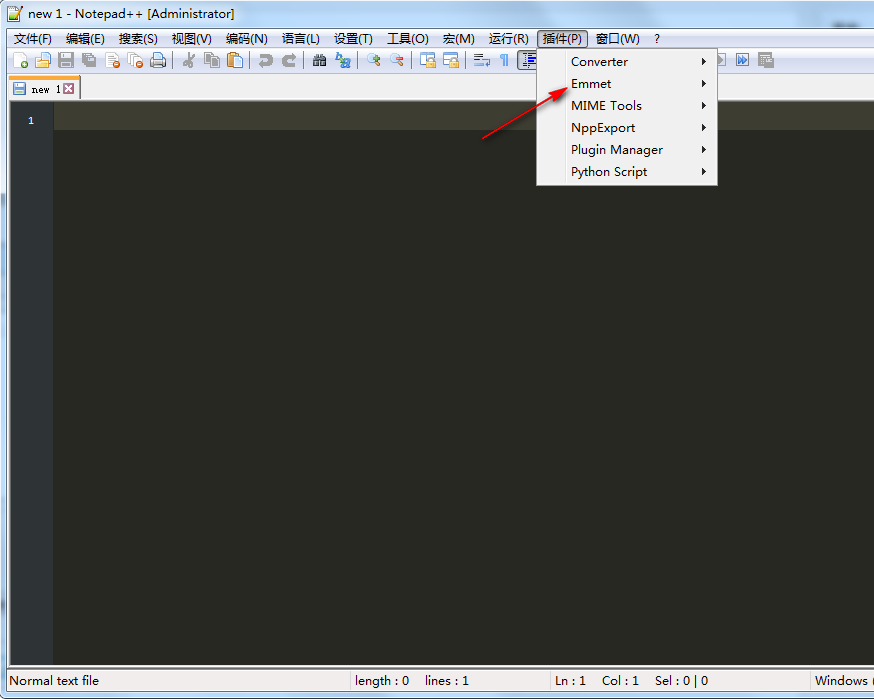The height and width of the screenshot is (699, 874).
Task: Click the Open file toolbar icon
Action: point(42,60)
